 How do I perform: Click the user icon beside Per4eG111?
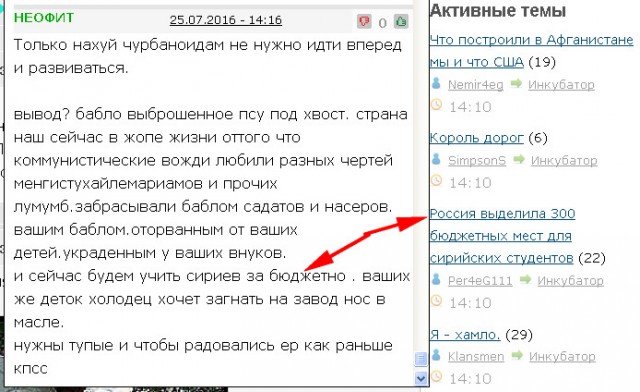(436, 280)
